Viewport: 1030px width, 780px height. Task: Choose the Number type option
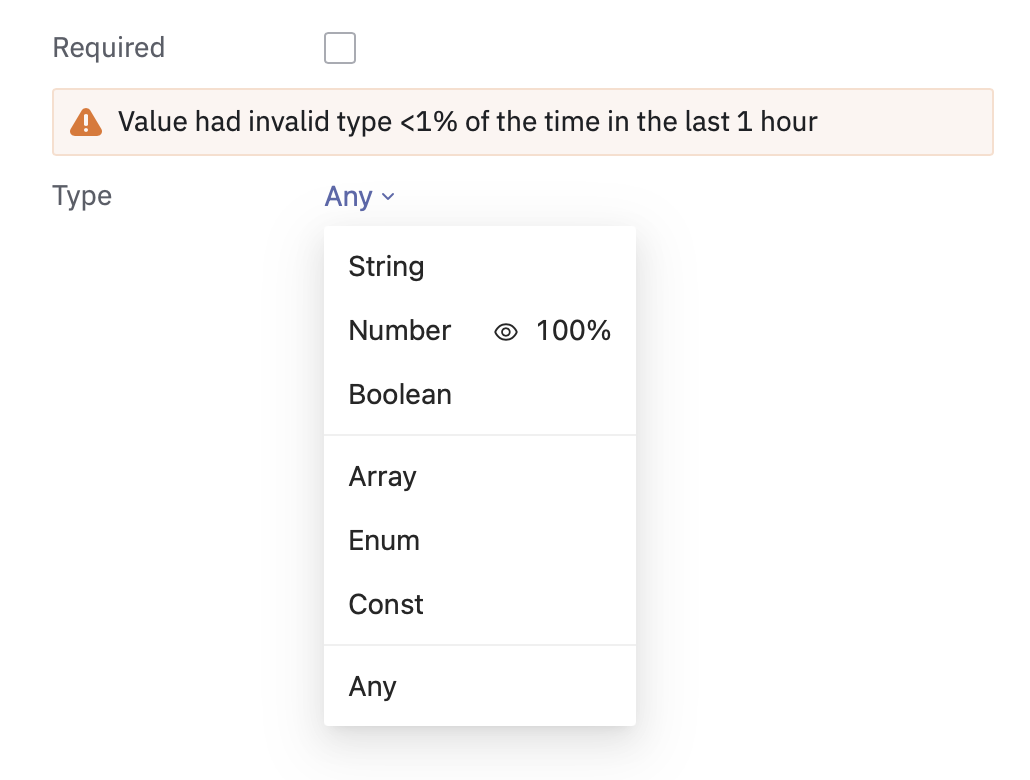click(x=400, y=331)
